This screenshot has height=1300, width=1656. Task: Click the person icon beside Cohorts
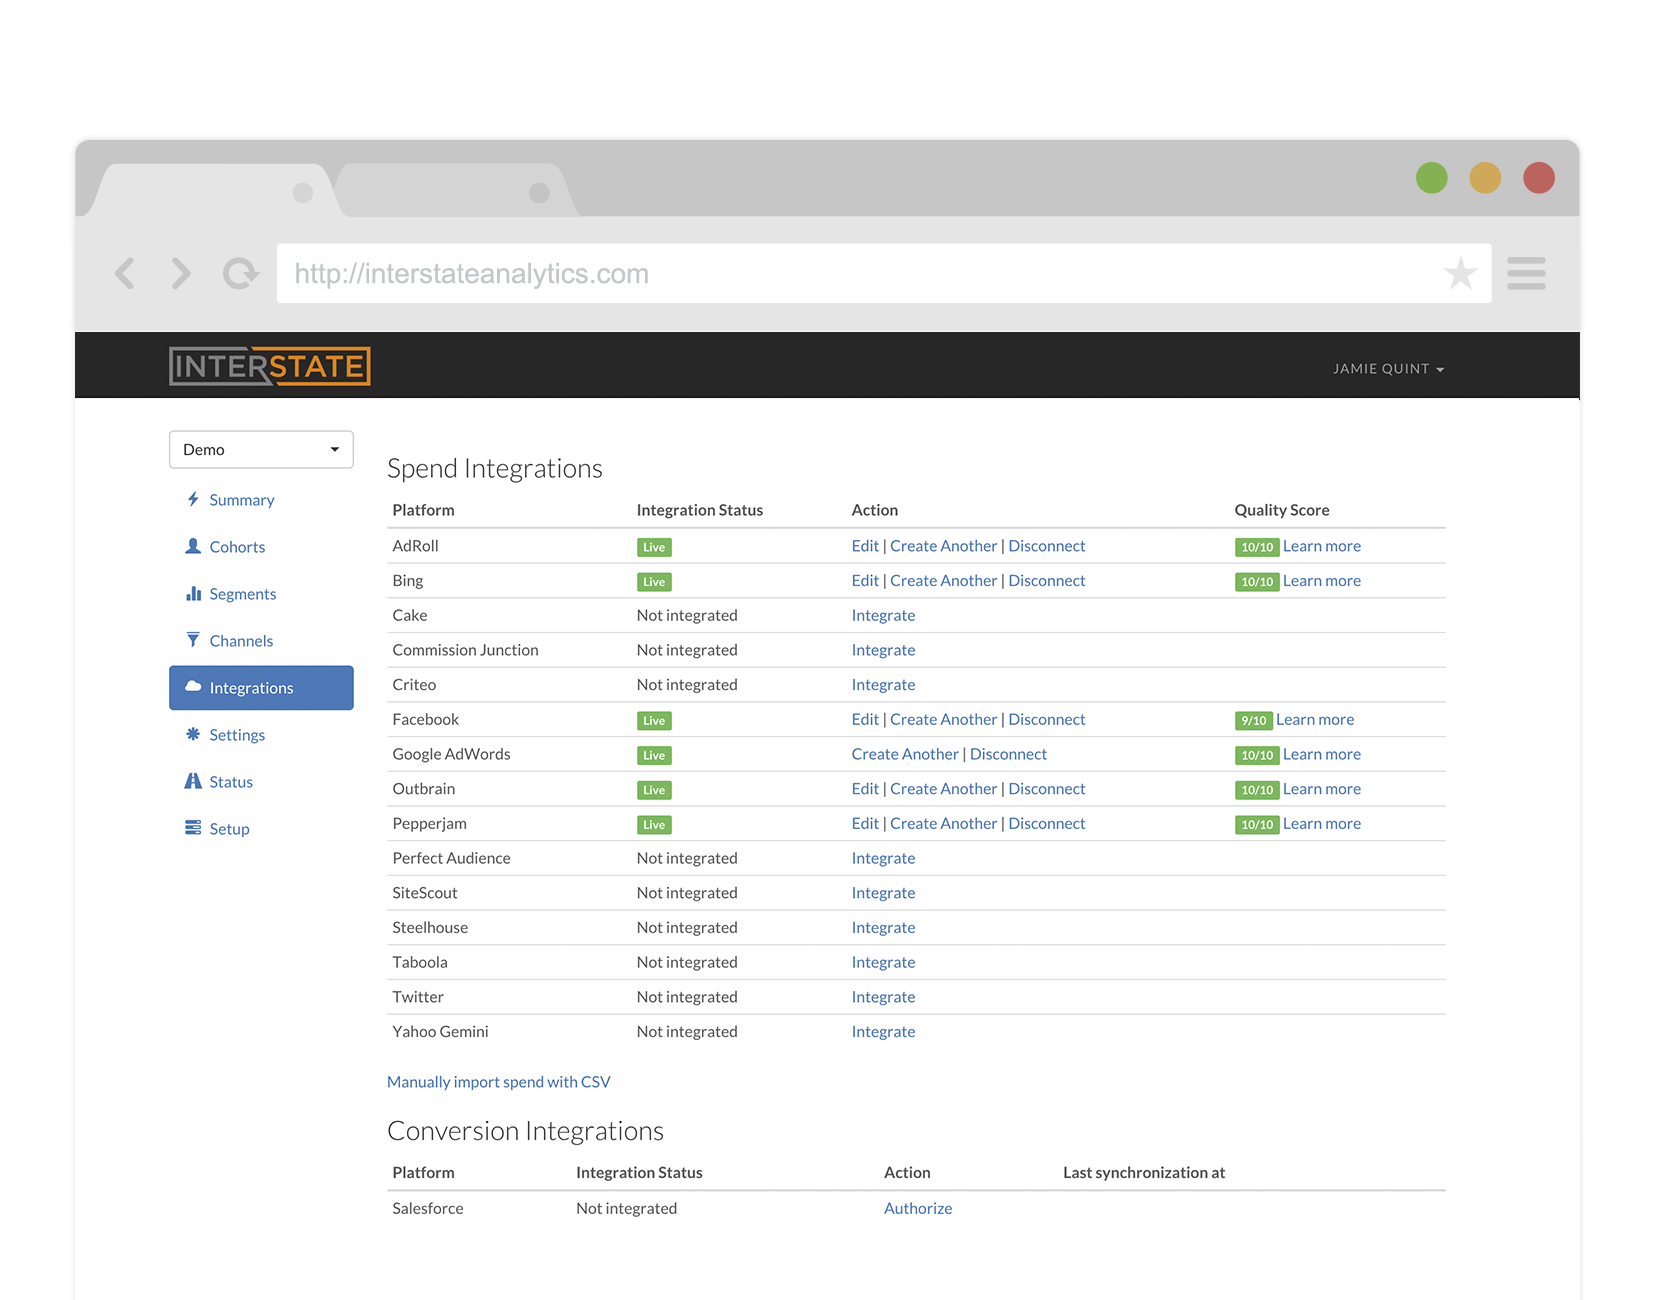click(193, 546)
